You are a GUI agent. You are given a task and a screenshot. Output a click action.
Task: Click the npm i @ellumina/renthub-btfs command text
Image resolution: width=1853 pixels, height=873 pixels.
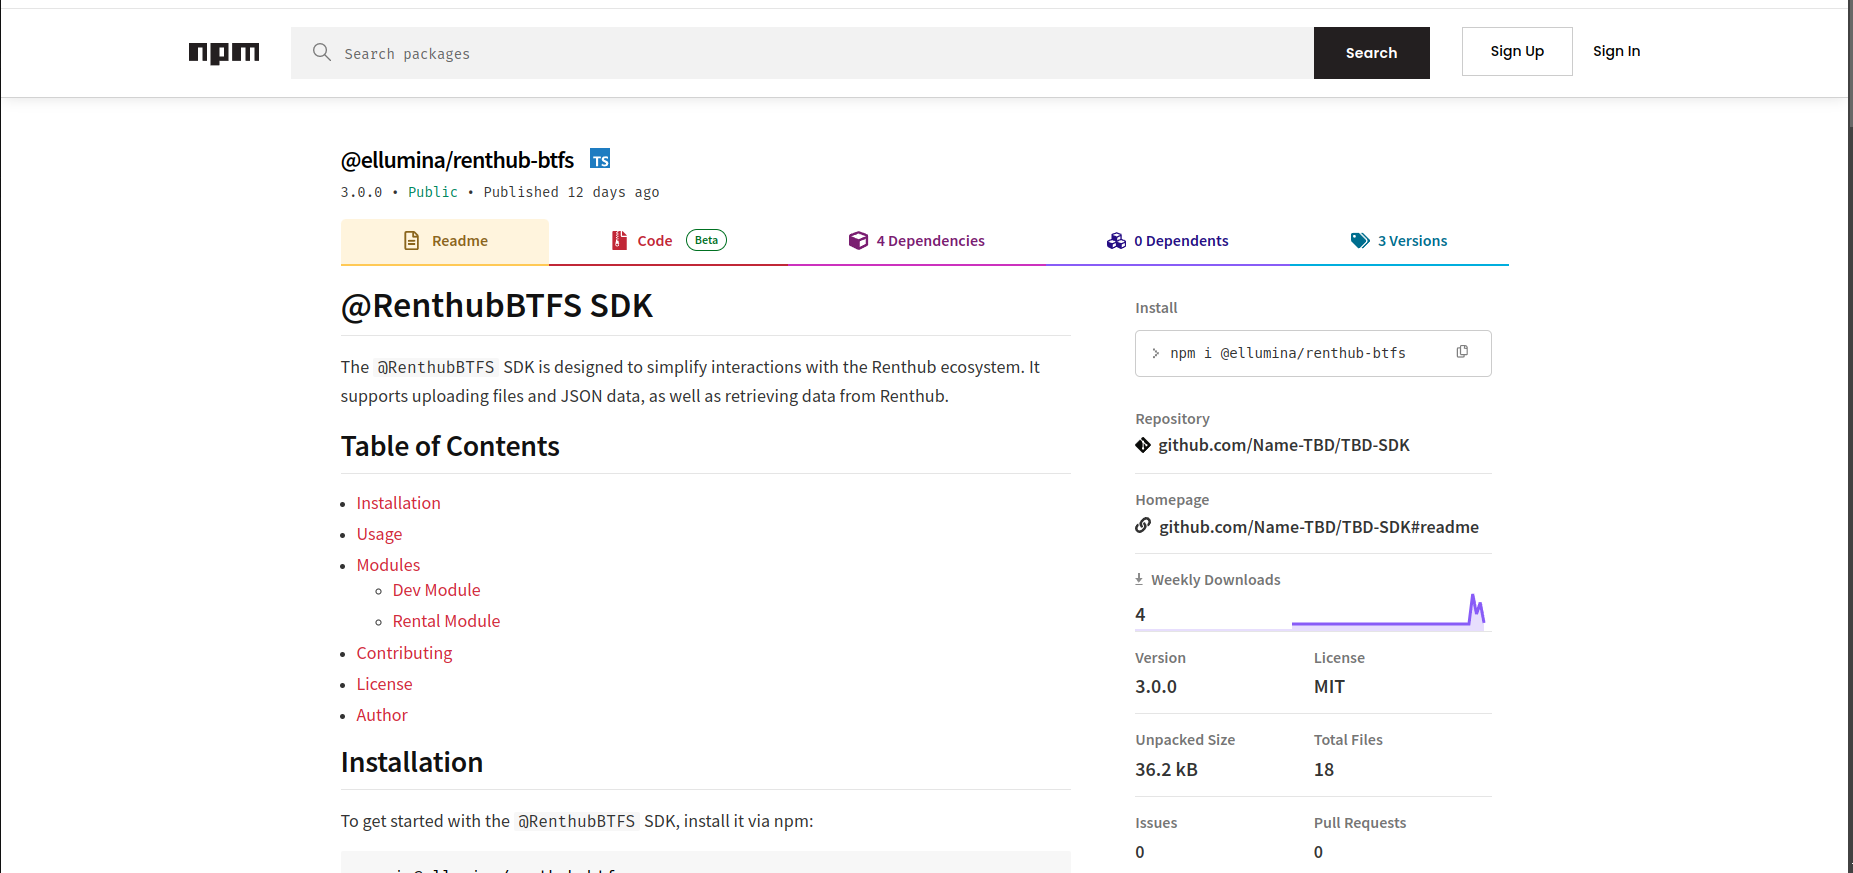tap(1288, 353)
